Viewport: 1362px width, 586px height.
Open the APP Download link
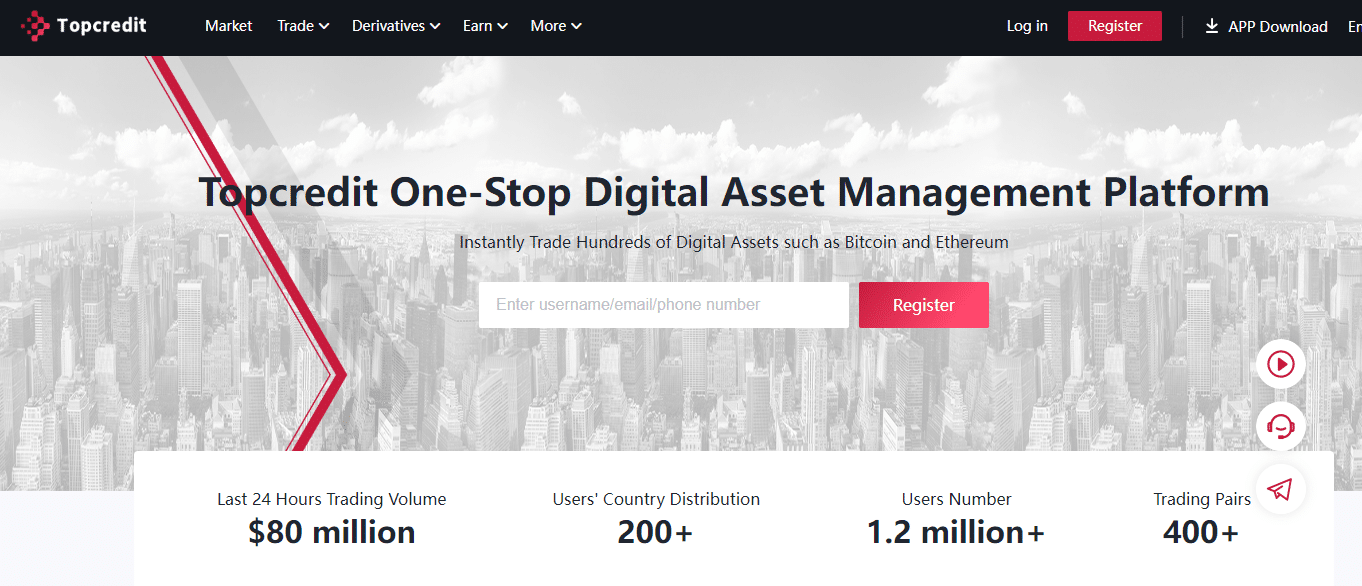tap(1274, 26)
